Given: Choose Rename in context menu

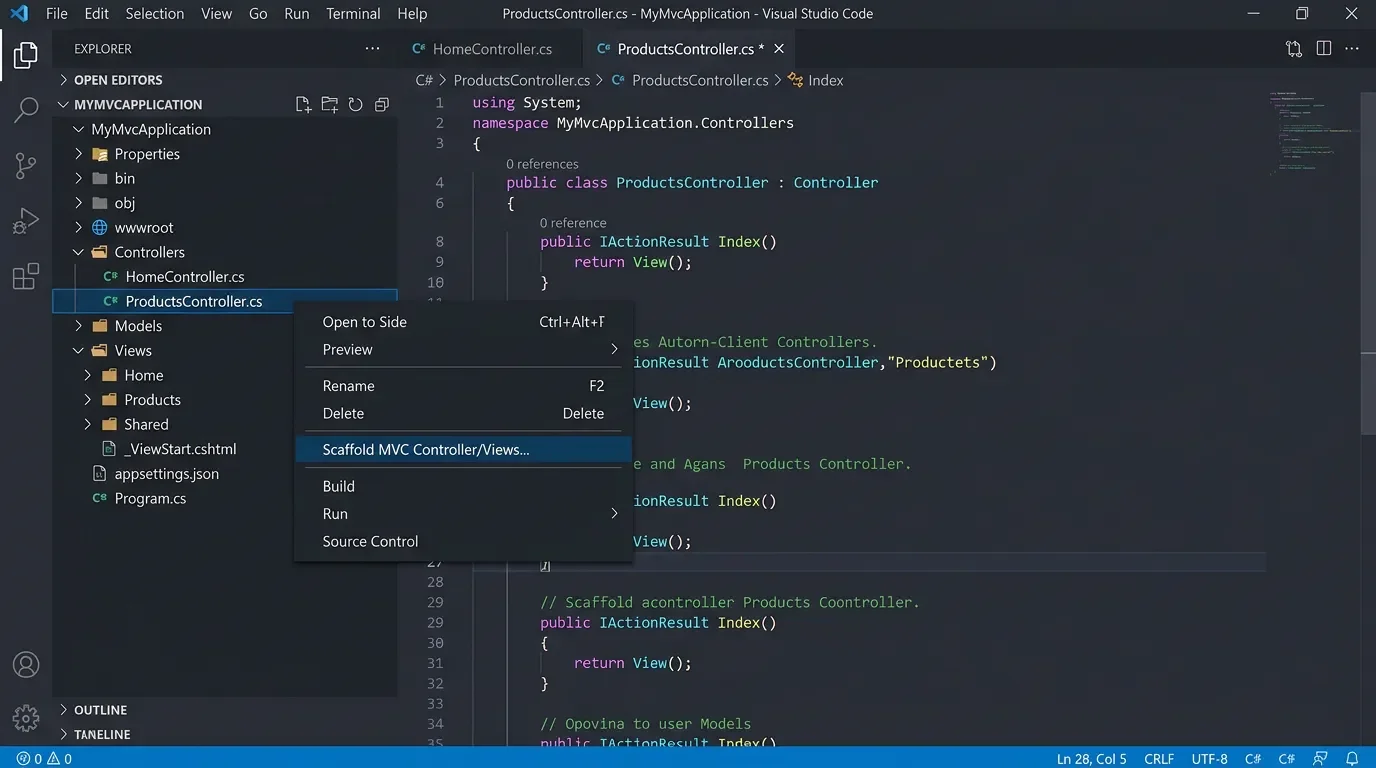Looking at the screenshot, I should [x=464, y=386].
